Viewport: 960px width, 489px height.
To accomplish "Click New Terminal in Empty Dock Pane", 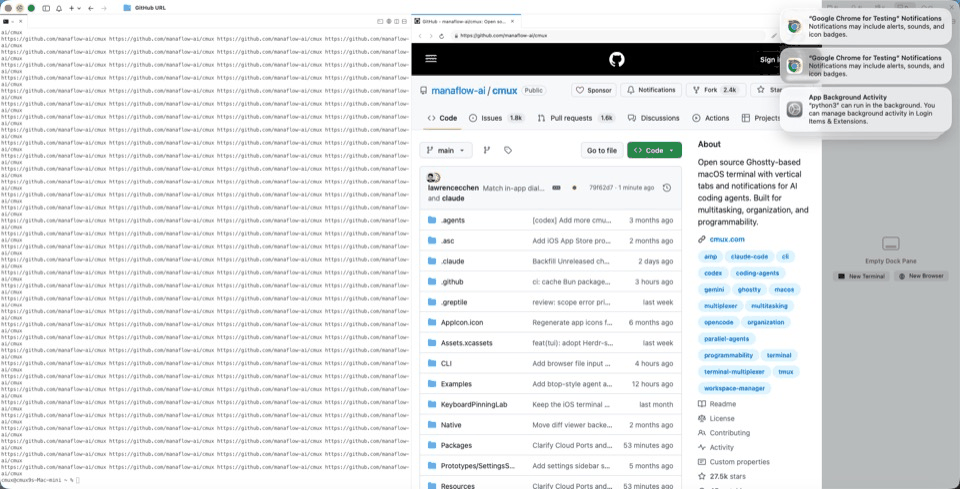I will (861, 276).
